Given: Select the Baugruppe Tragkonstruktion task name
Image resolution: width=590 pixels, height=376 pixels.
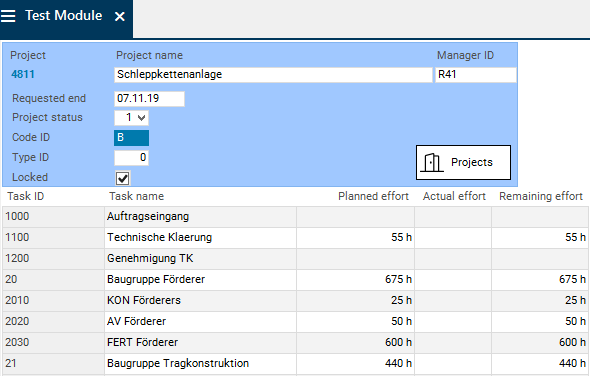Looking at the screenshot, I should pos(201,364).
